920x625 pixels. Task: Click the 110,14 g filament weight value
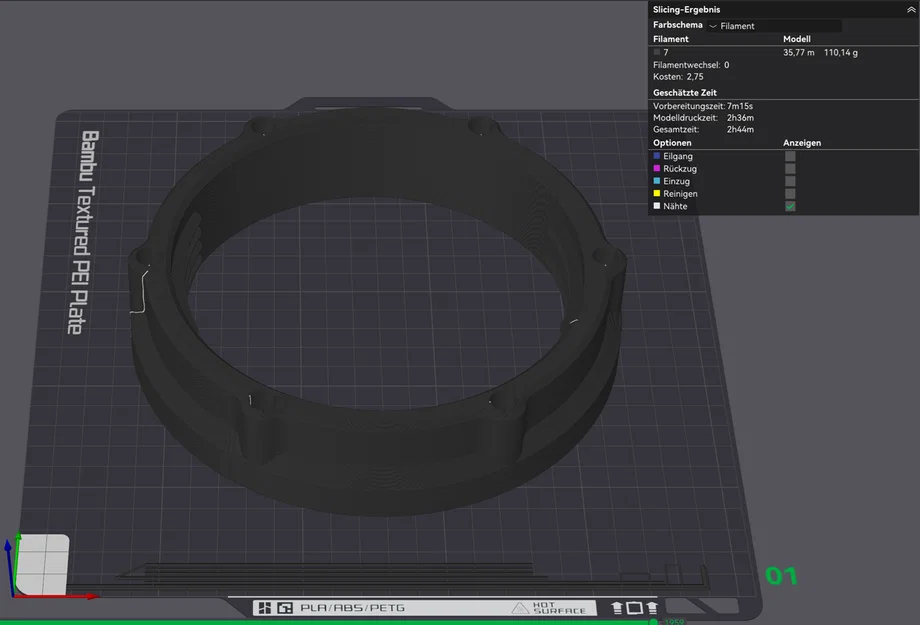click(x=841, y=52)
